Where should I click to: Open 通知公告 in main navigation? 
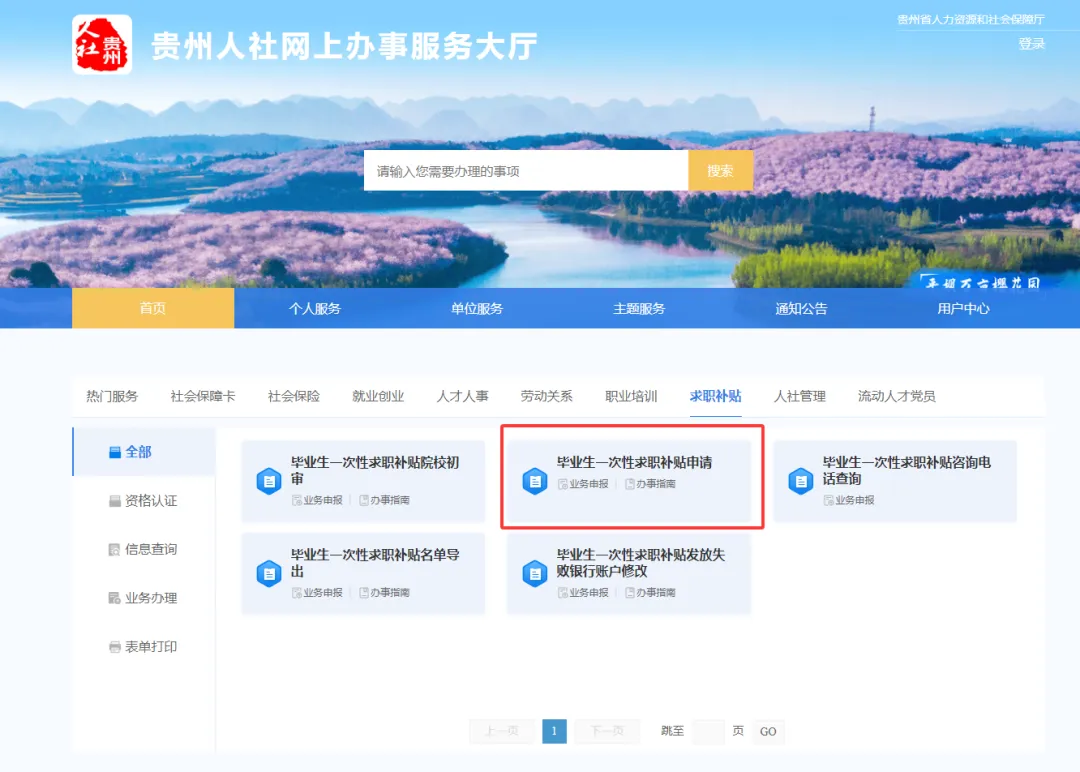801,309
